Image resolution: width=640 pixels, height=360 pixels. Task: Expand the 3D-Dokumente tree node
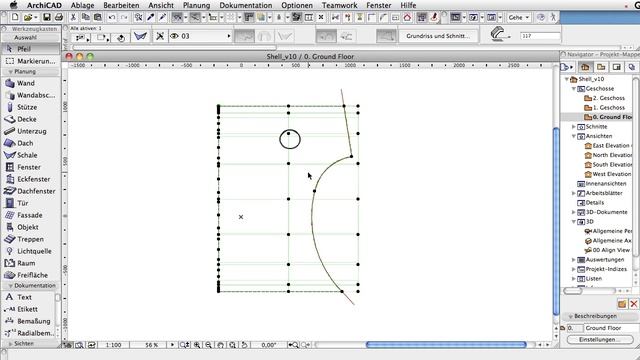pos(573,212)
